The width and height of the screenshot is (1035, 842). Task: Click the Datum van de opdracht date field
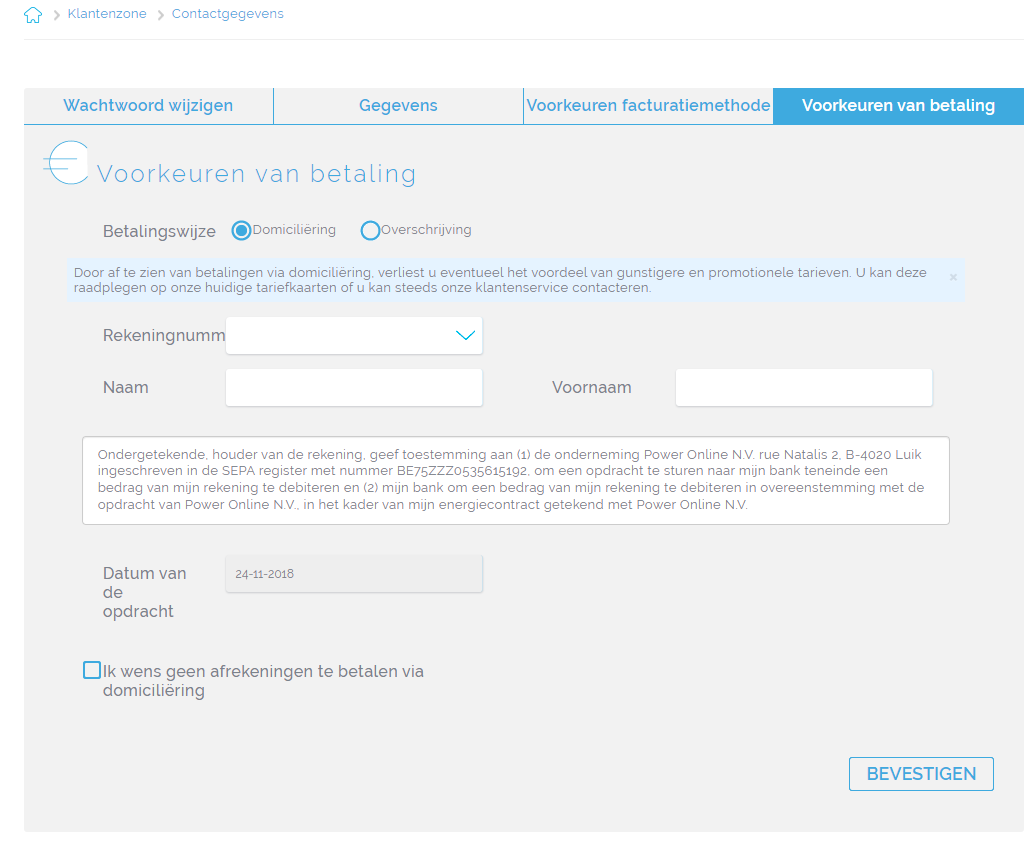coord(354,573)
